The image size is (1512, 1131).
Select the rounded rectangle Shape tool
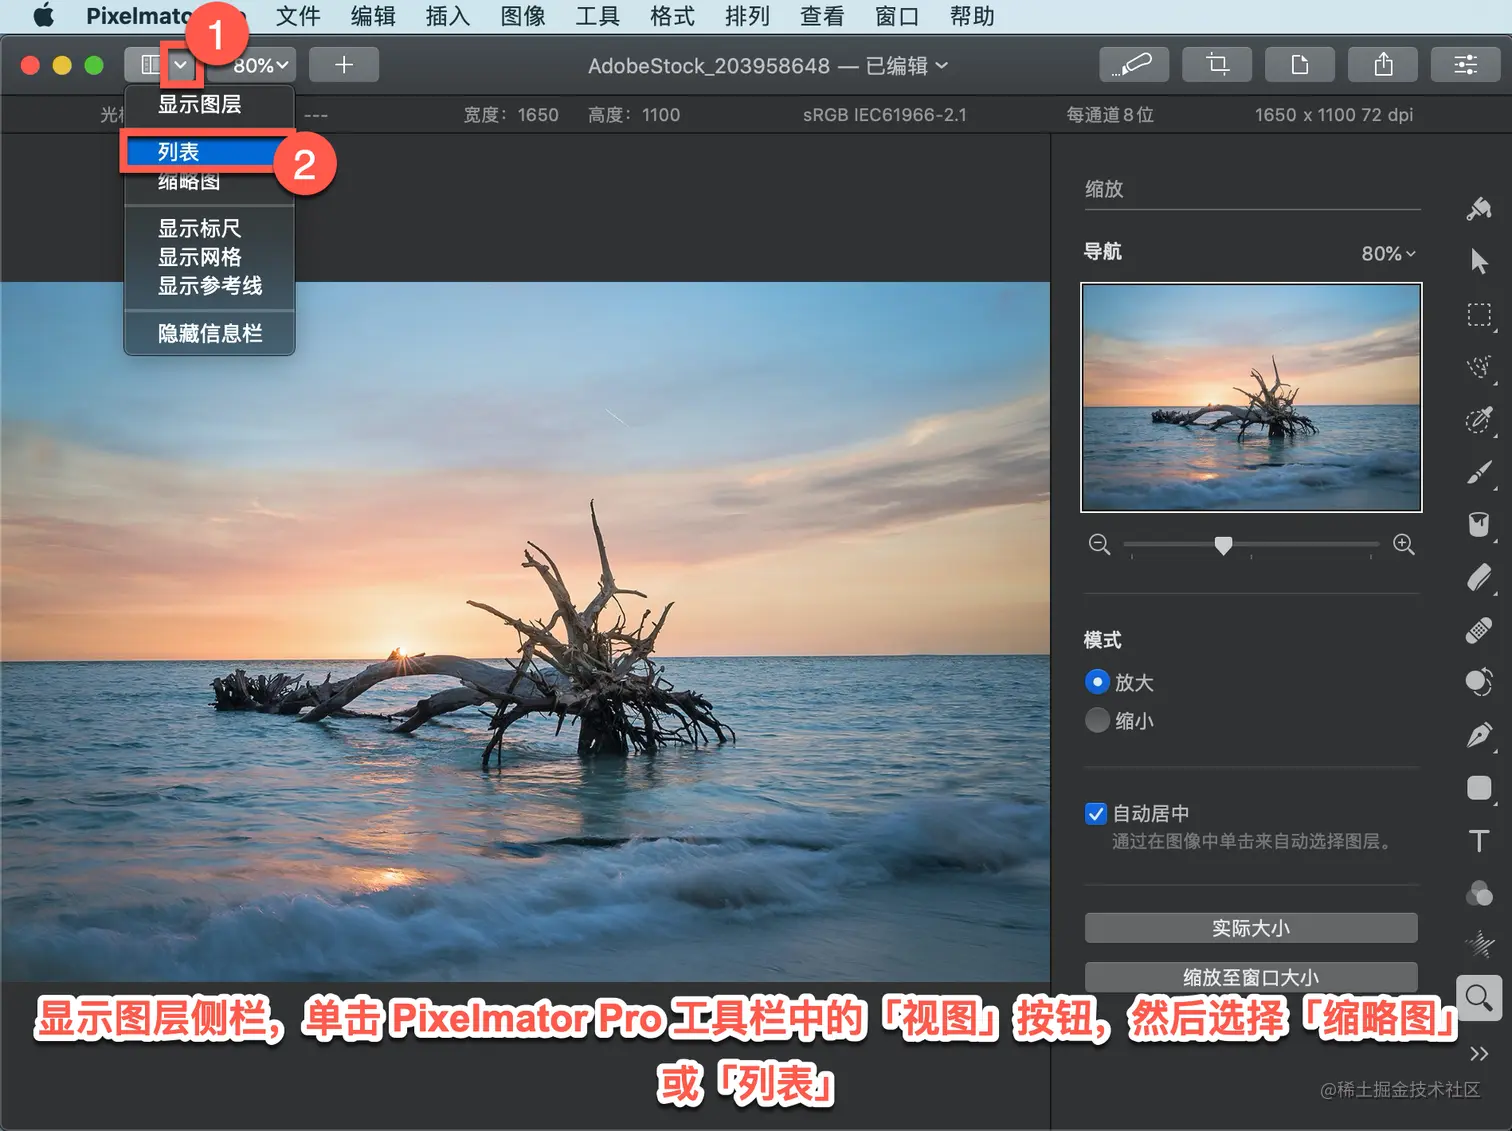tap(1479, 788)
